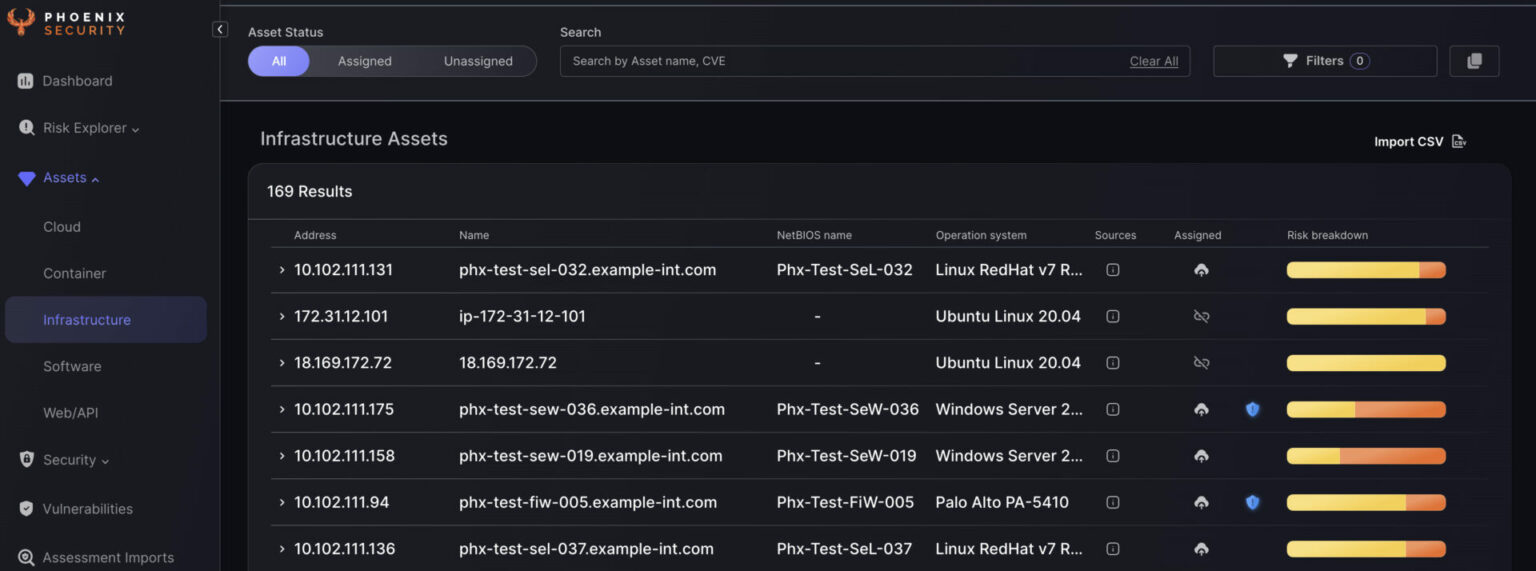Filter by Unassigned asset status
1536x571 pixels.
point(478,61)
